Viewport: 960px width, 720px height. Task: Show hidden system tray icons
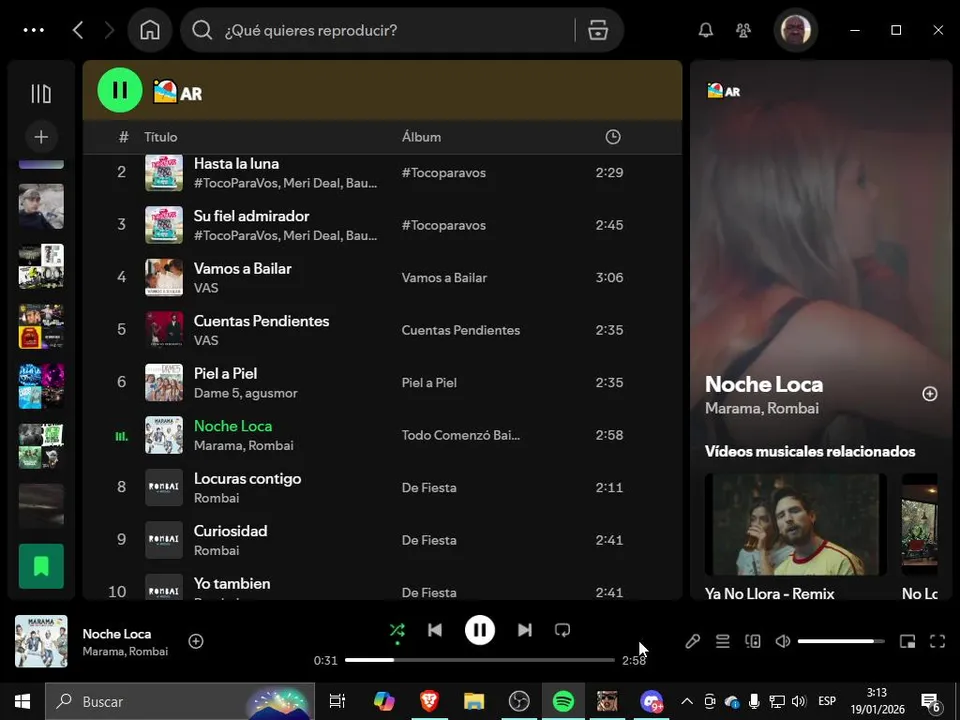click(687, 702)
